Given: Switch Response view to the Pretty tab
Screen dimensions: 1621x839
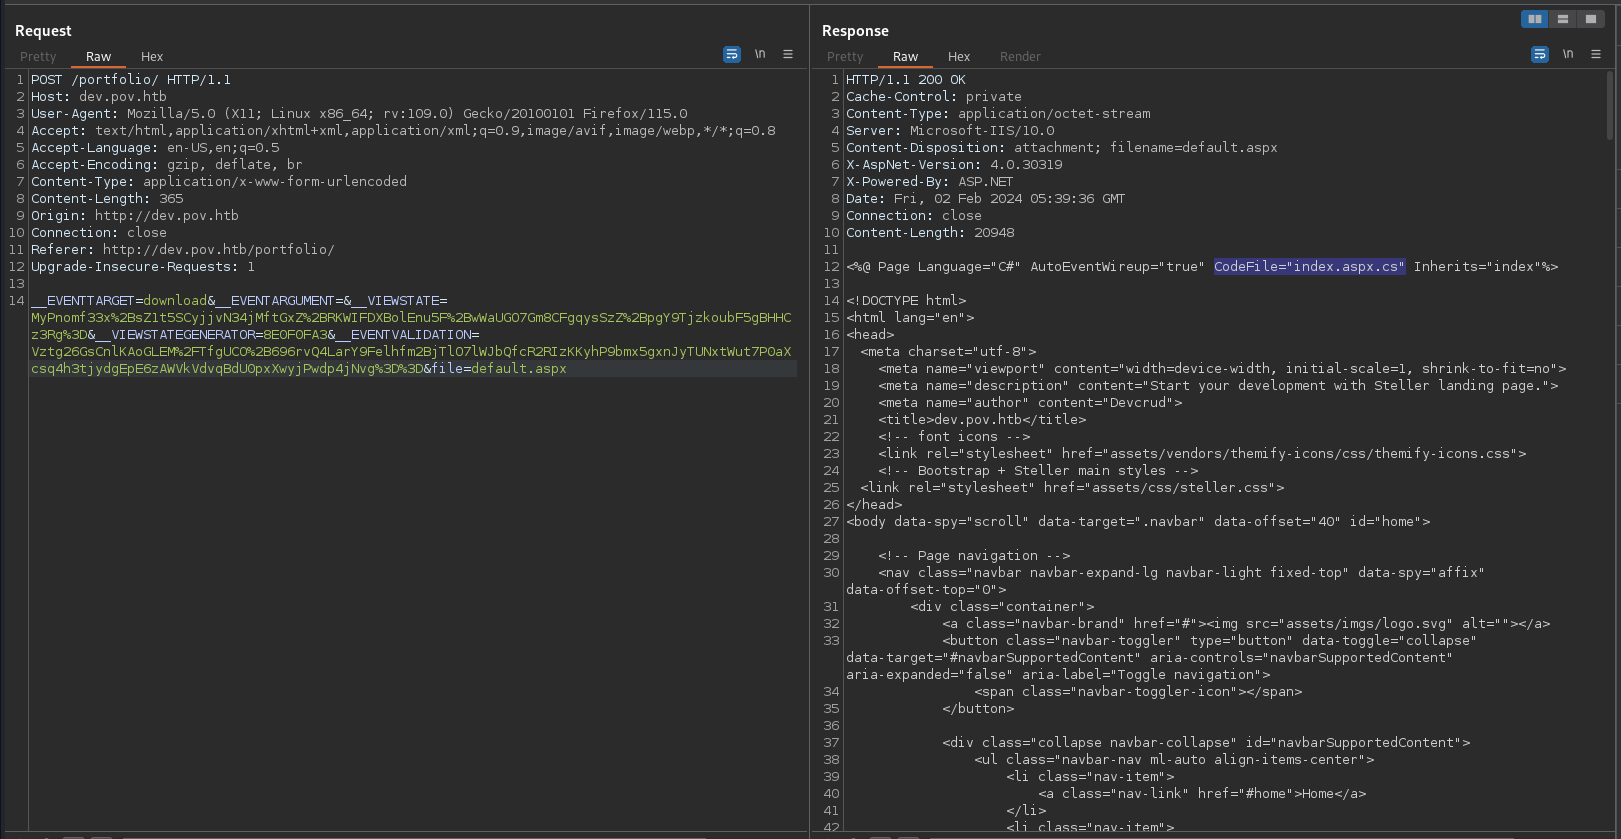Looking at the screenshot, I should coord(845,57).
